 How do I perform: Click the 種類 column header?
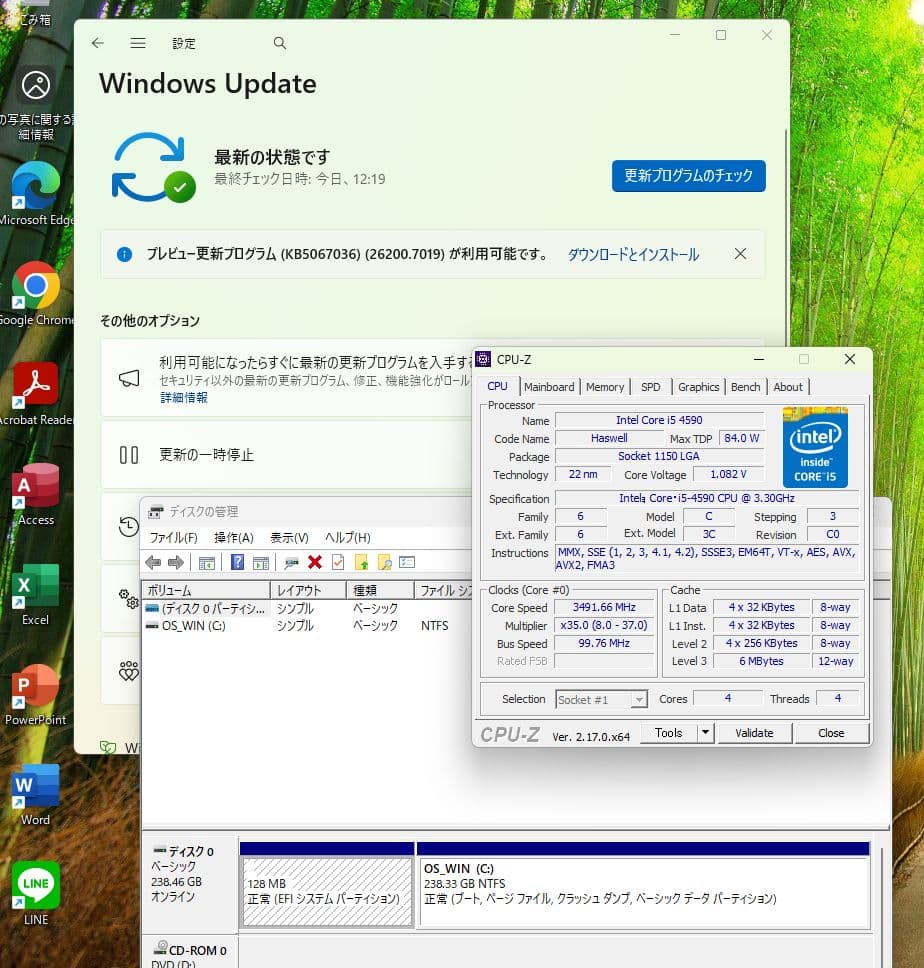pos(380,590)
